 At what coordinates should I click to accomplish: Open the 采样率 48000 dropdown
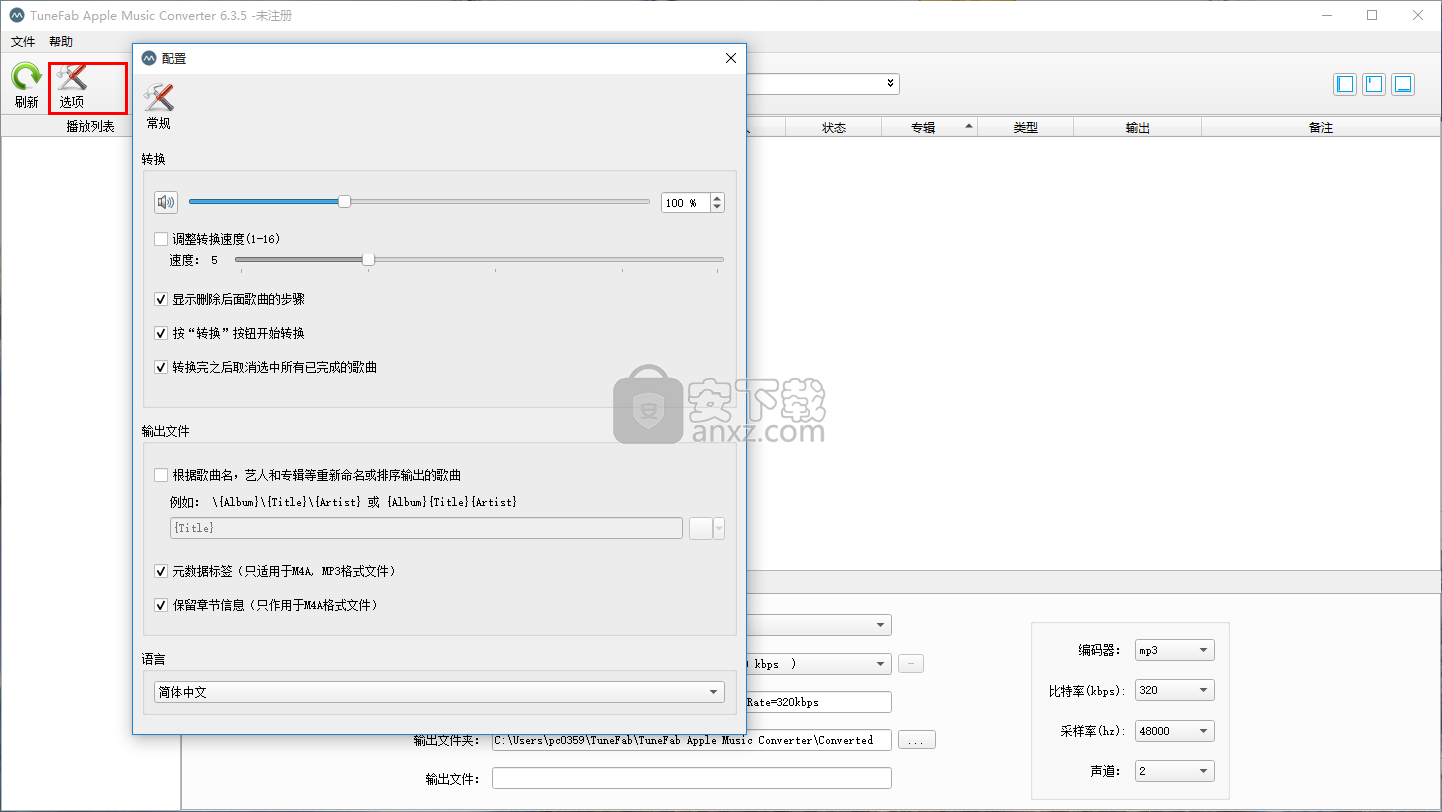click(1175, 731)
